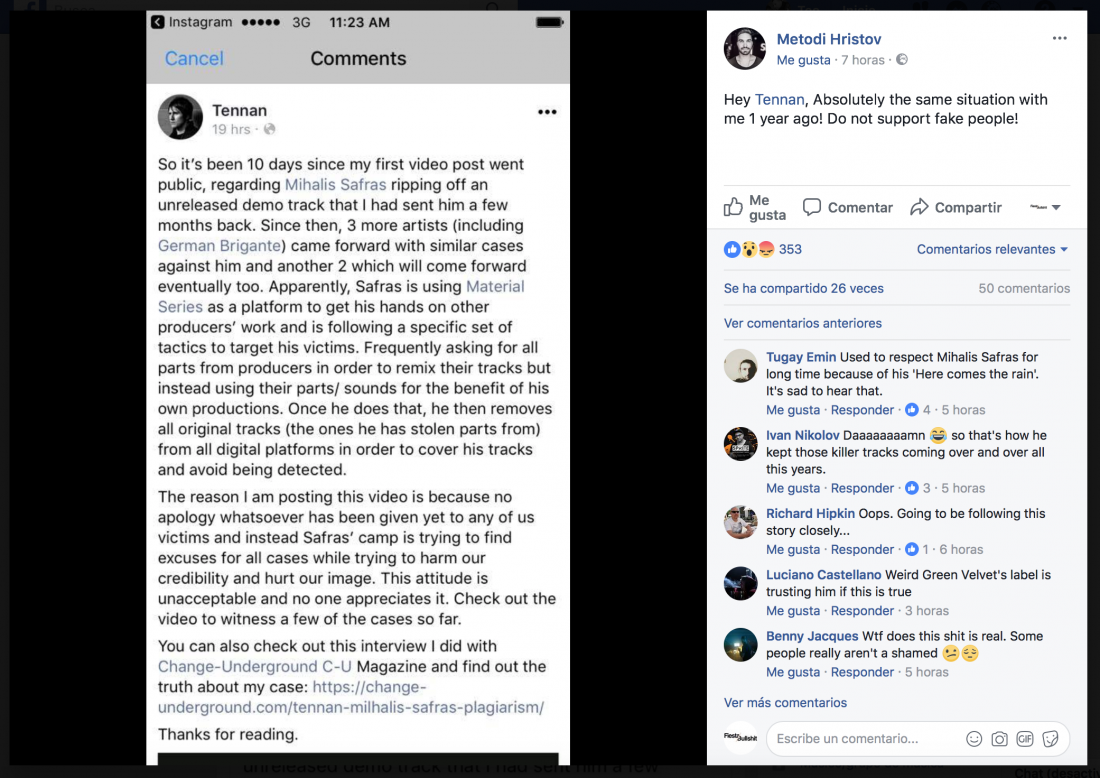Image resolution: width=1100 pixels, height=778 pixels.
Task: Attach a photo using the camera icon
Action: [x=999, y=739]
